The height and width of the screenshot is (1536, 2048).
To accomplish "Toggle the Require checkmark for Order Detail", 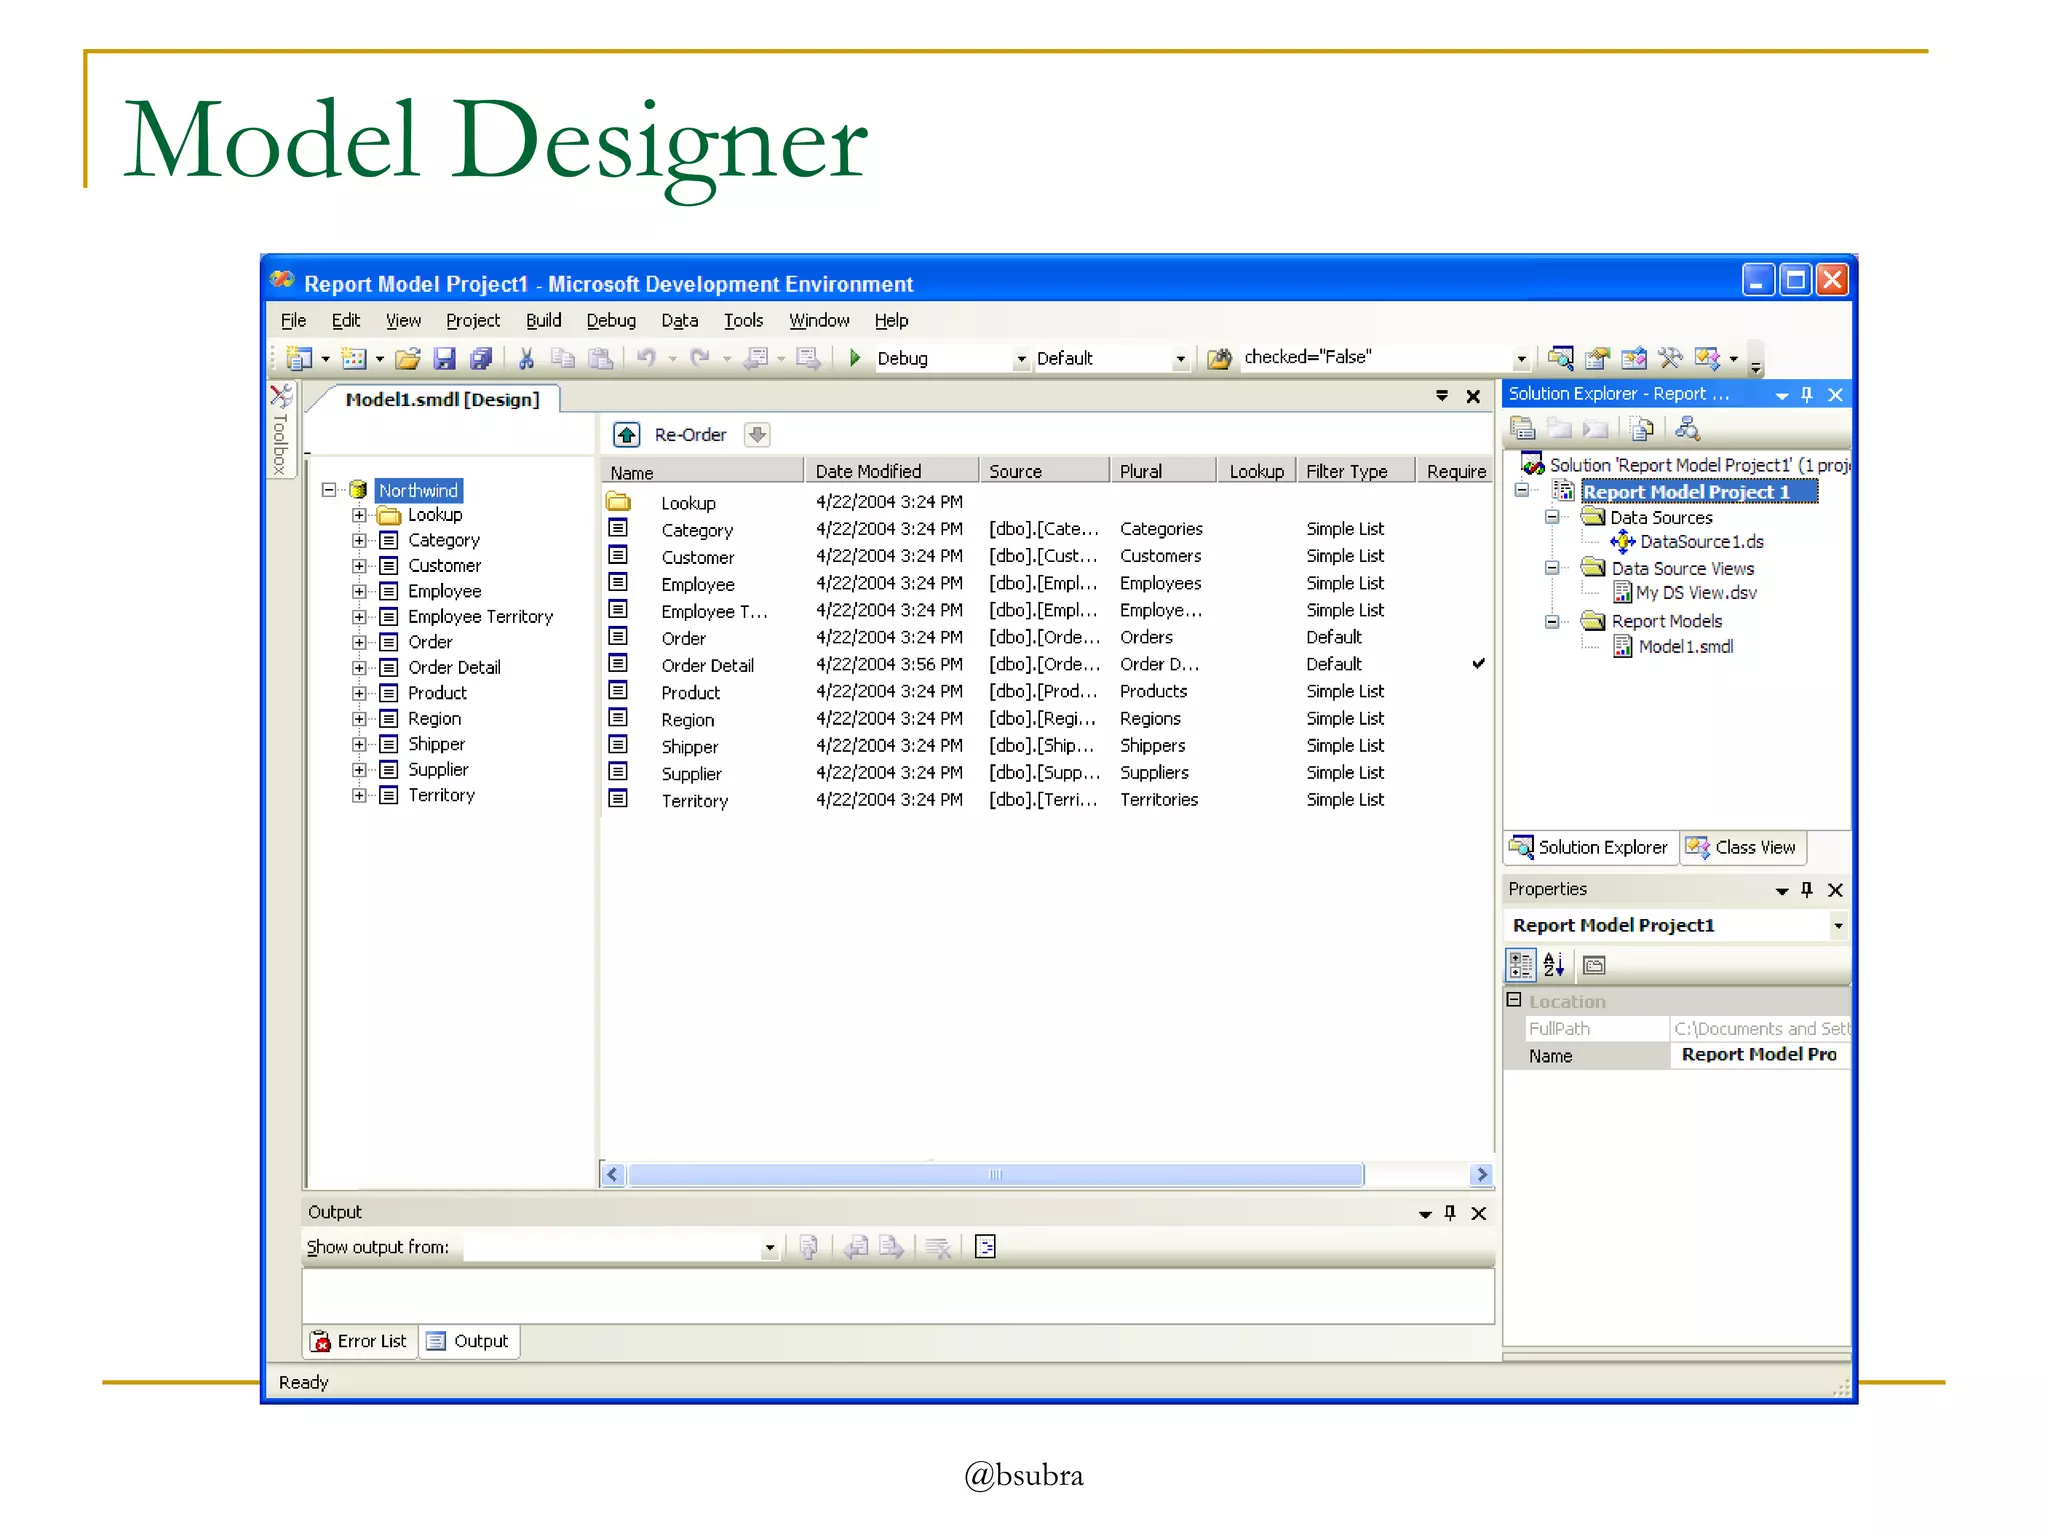I will pos(1478,663).
